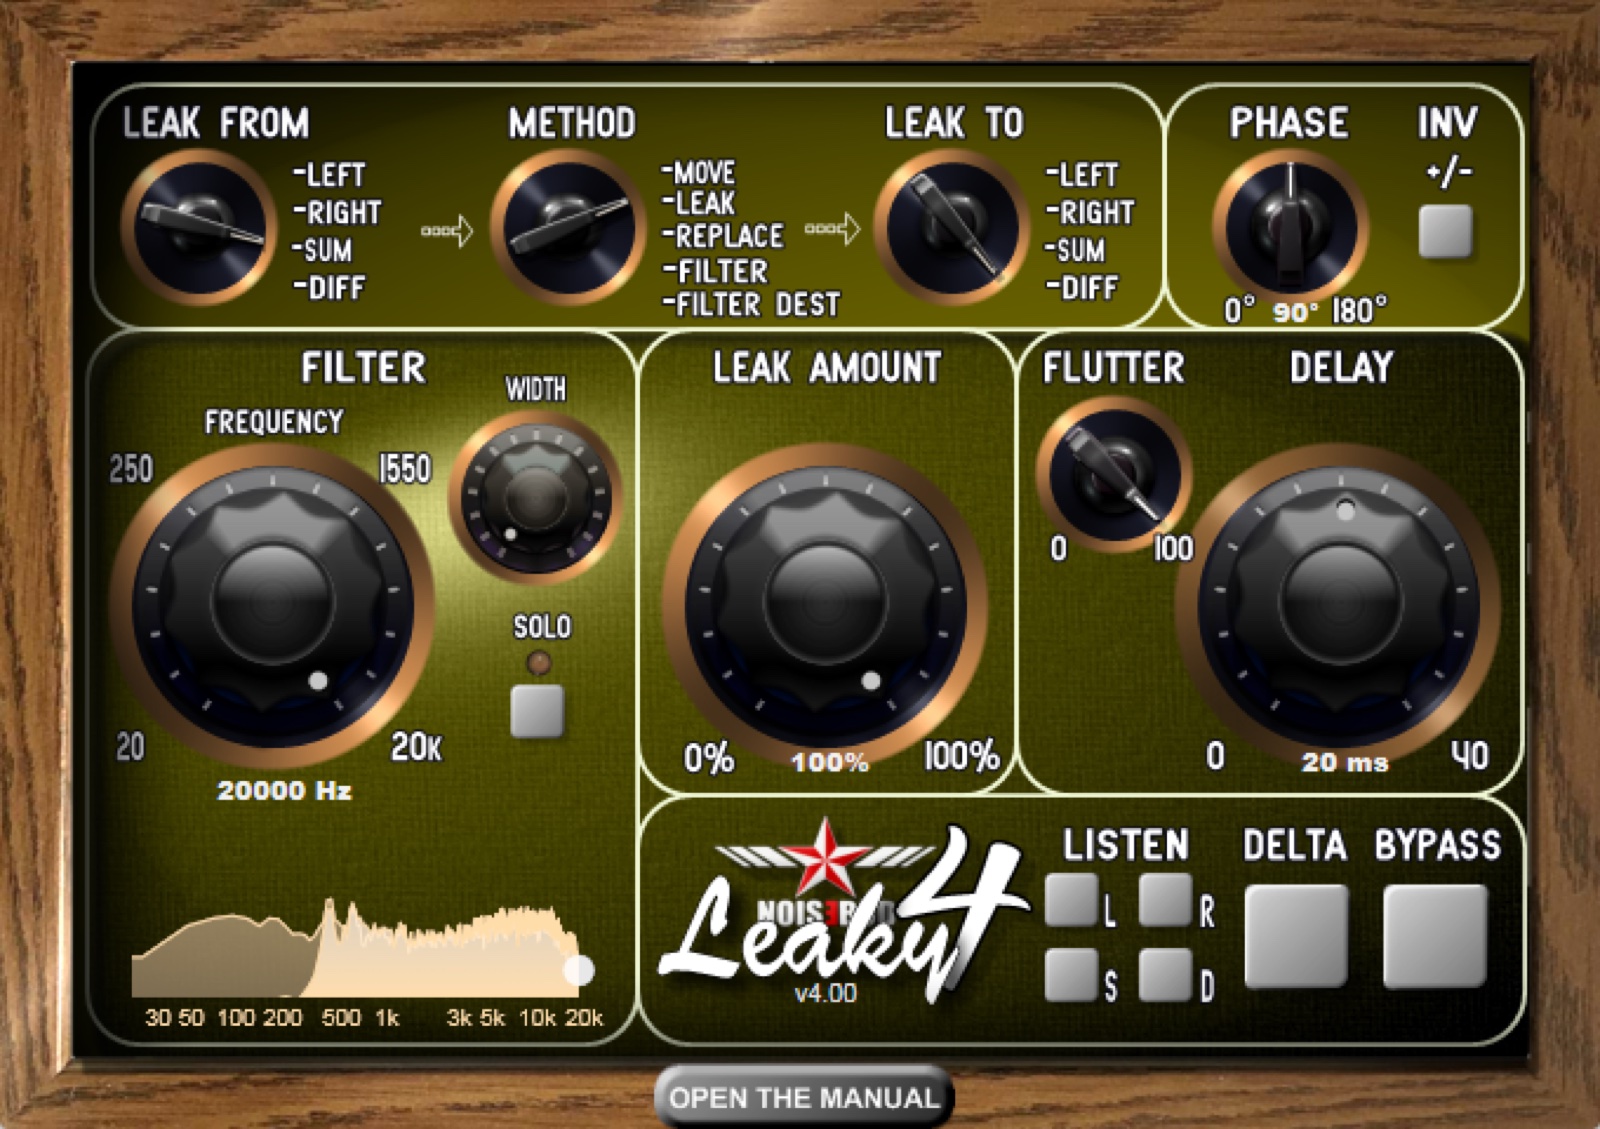Select the MOVE method option
Screen dimensions: 1600x1129
point(698,172)
